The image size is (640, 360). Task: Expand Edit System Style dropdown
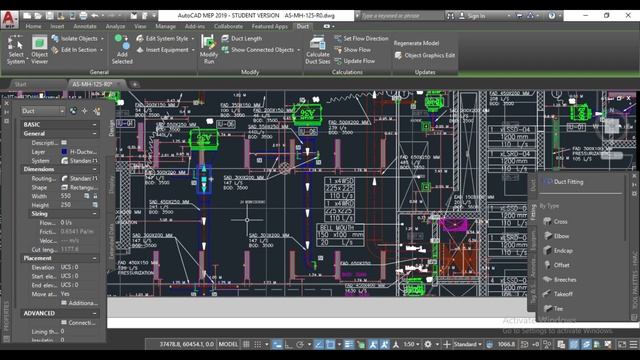point(193,38)
